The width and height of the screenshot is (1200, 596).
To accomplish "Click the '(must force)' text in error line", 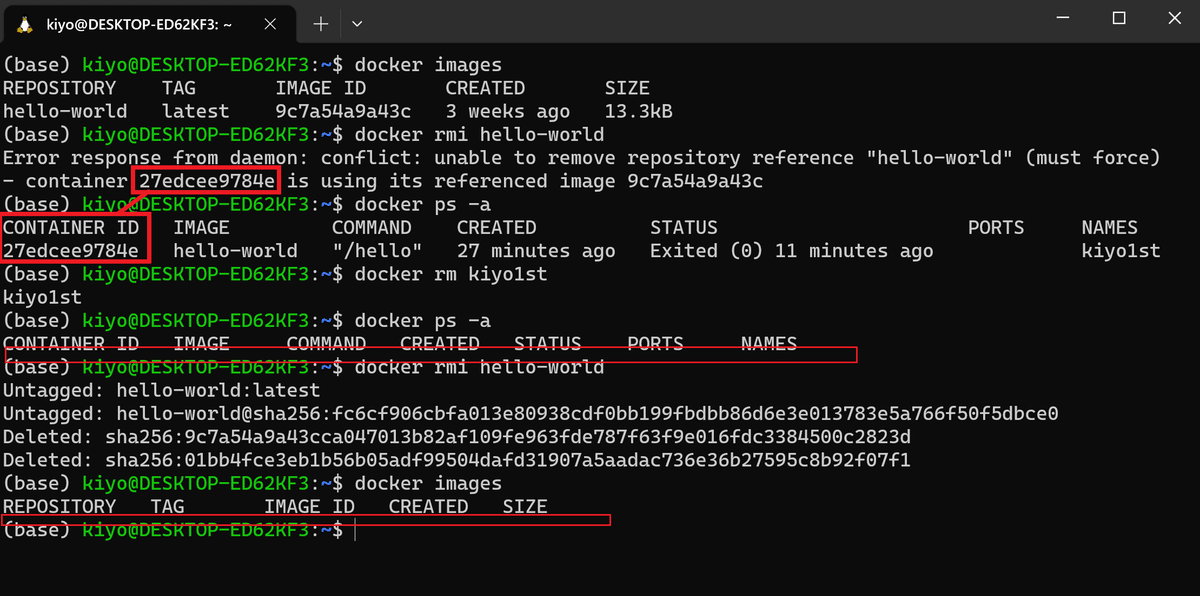I will click(x=1093, y=158).
